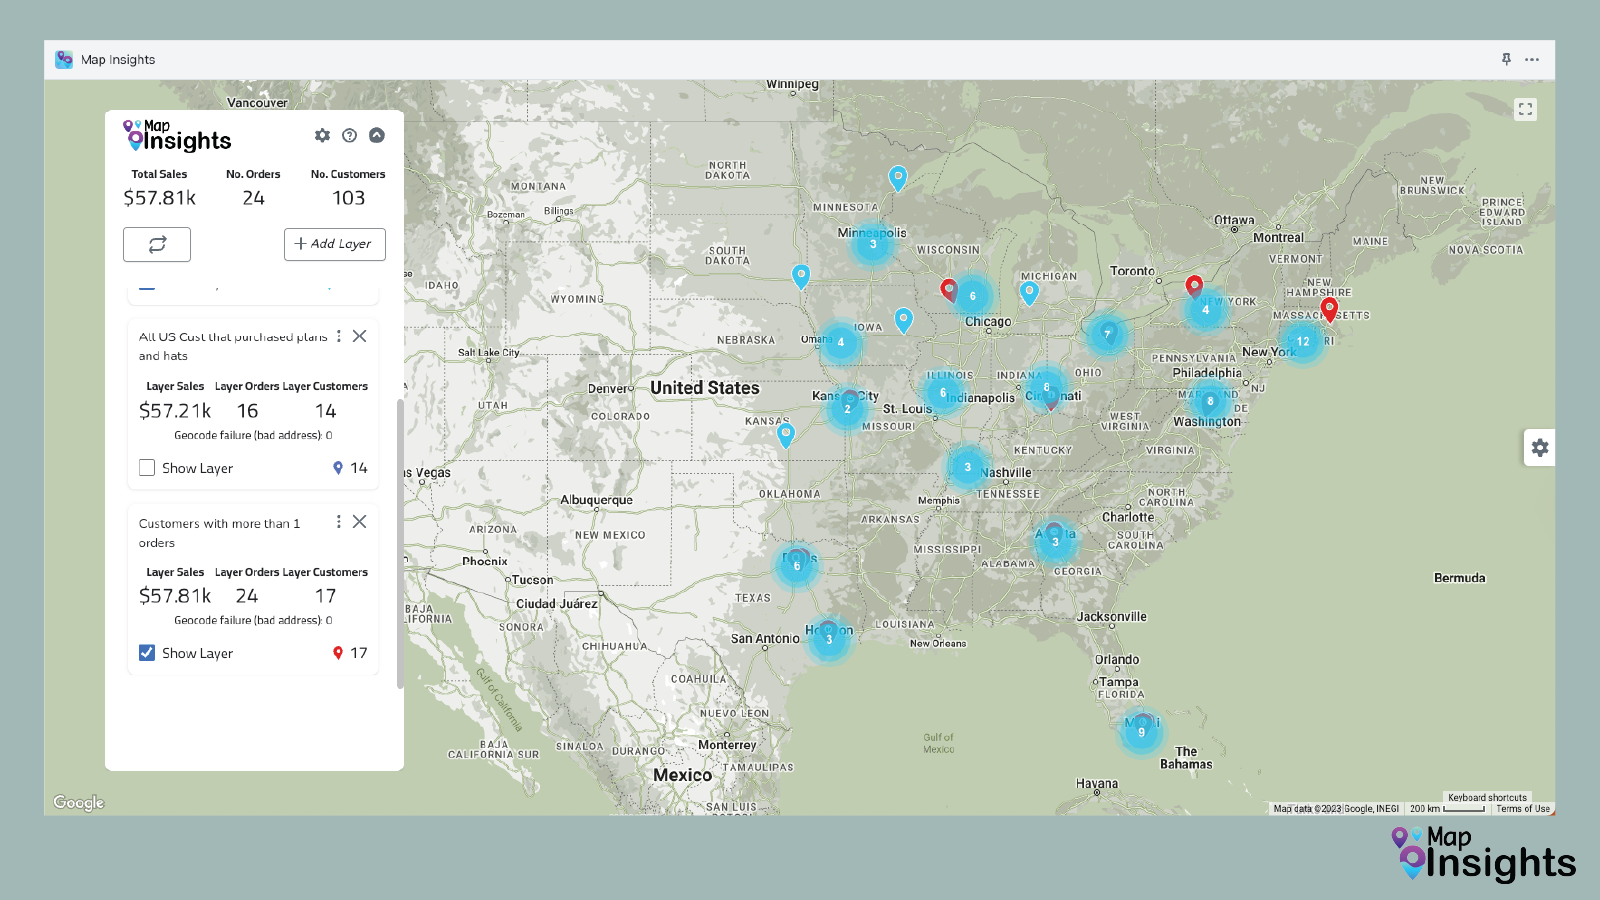Open the visual's more options ellipsis

pyautogui.click(x=1532, y=60)
